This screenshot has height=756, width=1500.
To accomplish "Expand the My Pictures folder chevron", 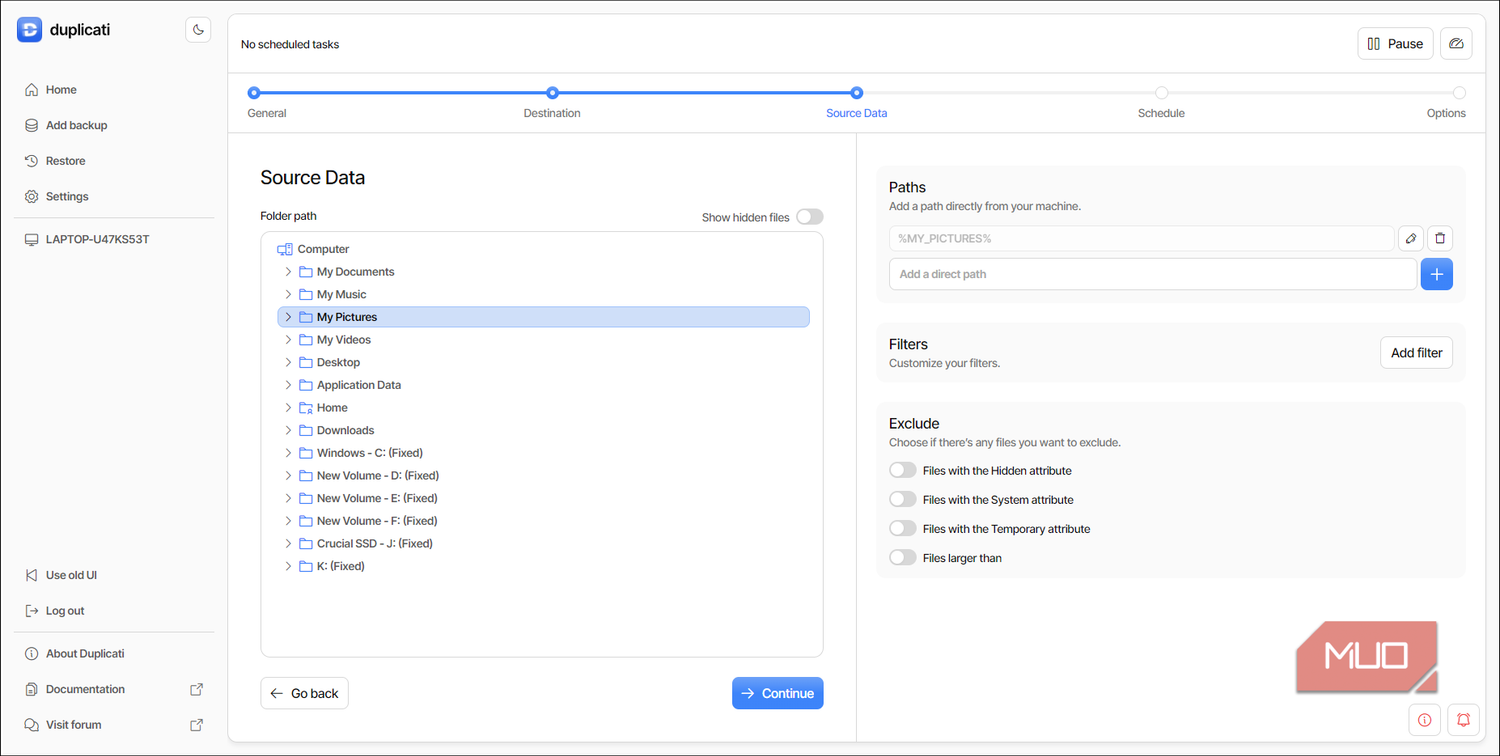I will tap(288, 317).
